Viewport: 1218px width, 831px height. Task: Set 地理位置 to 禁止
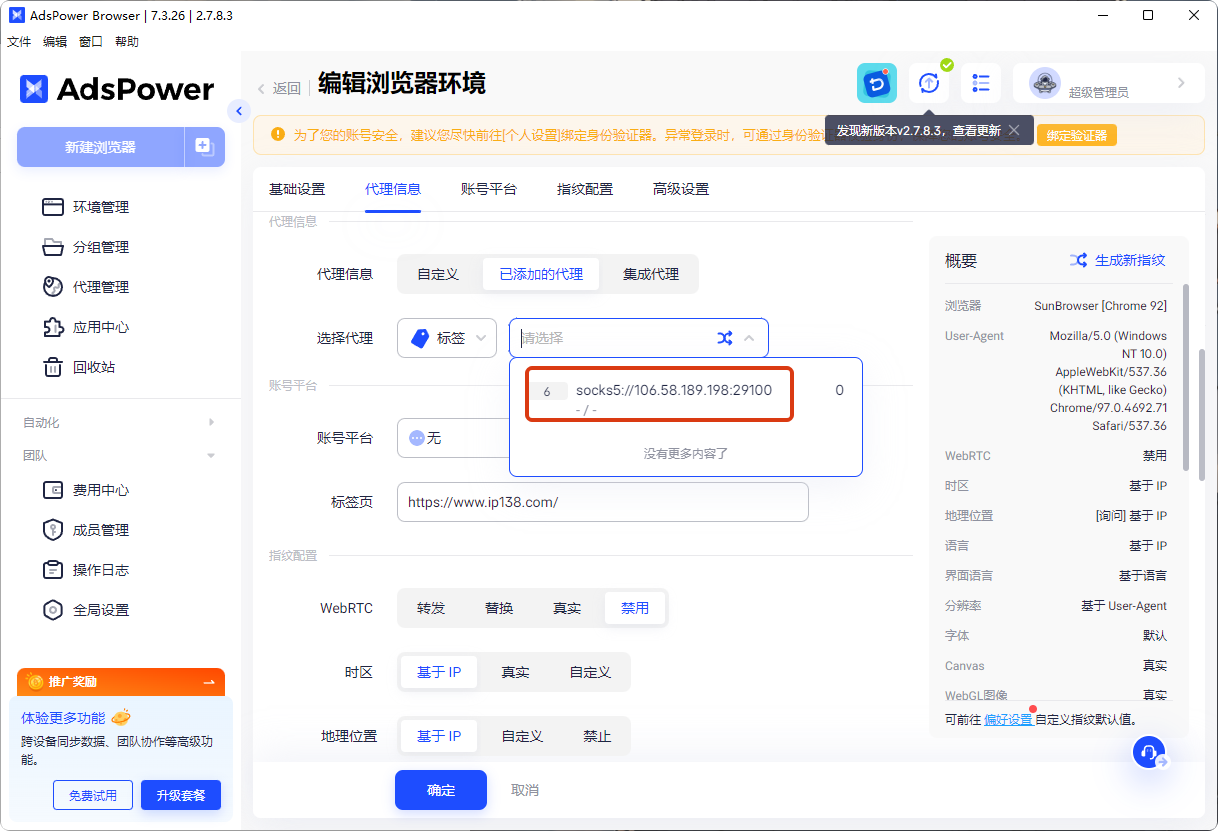pos(597,736)
